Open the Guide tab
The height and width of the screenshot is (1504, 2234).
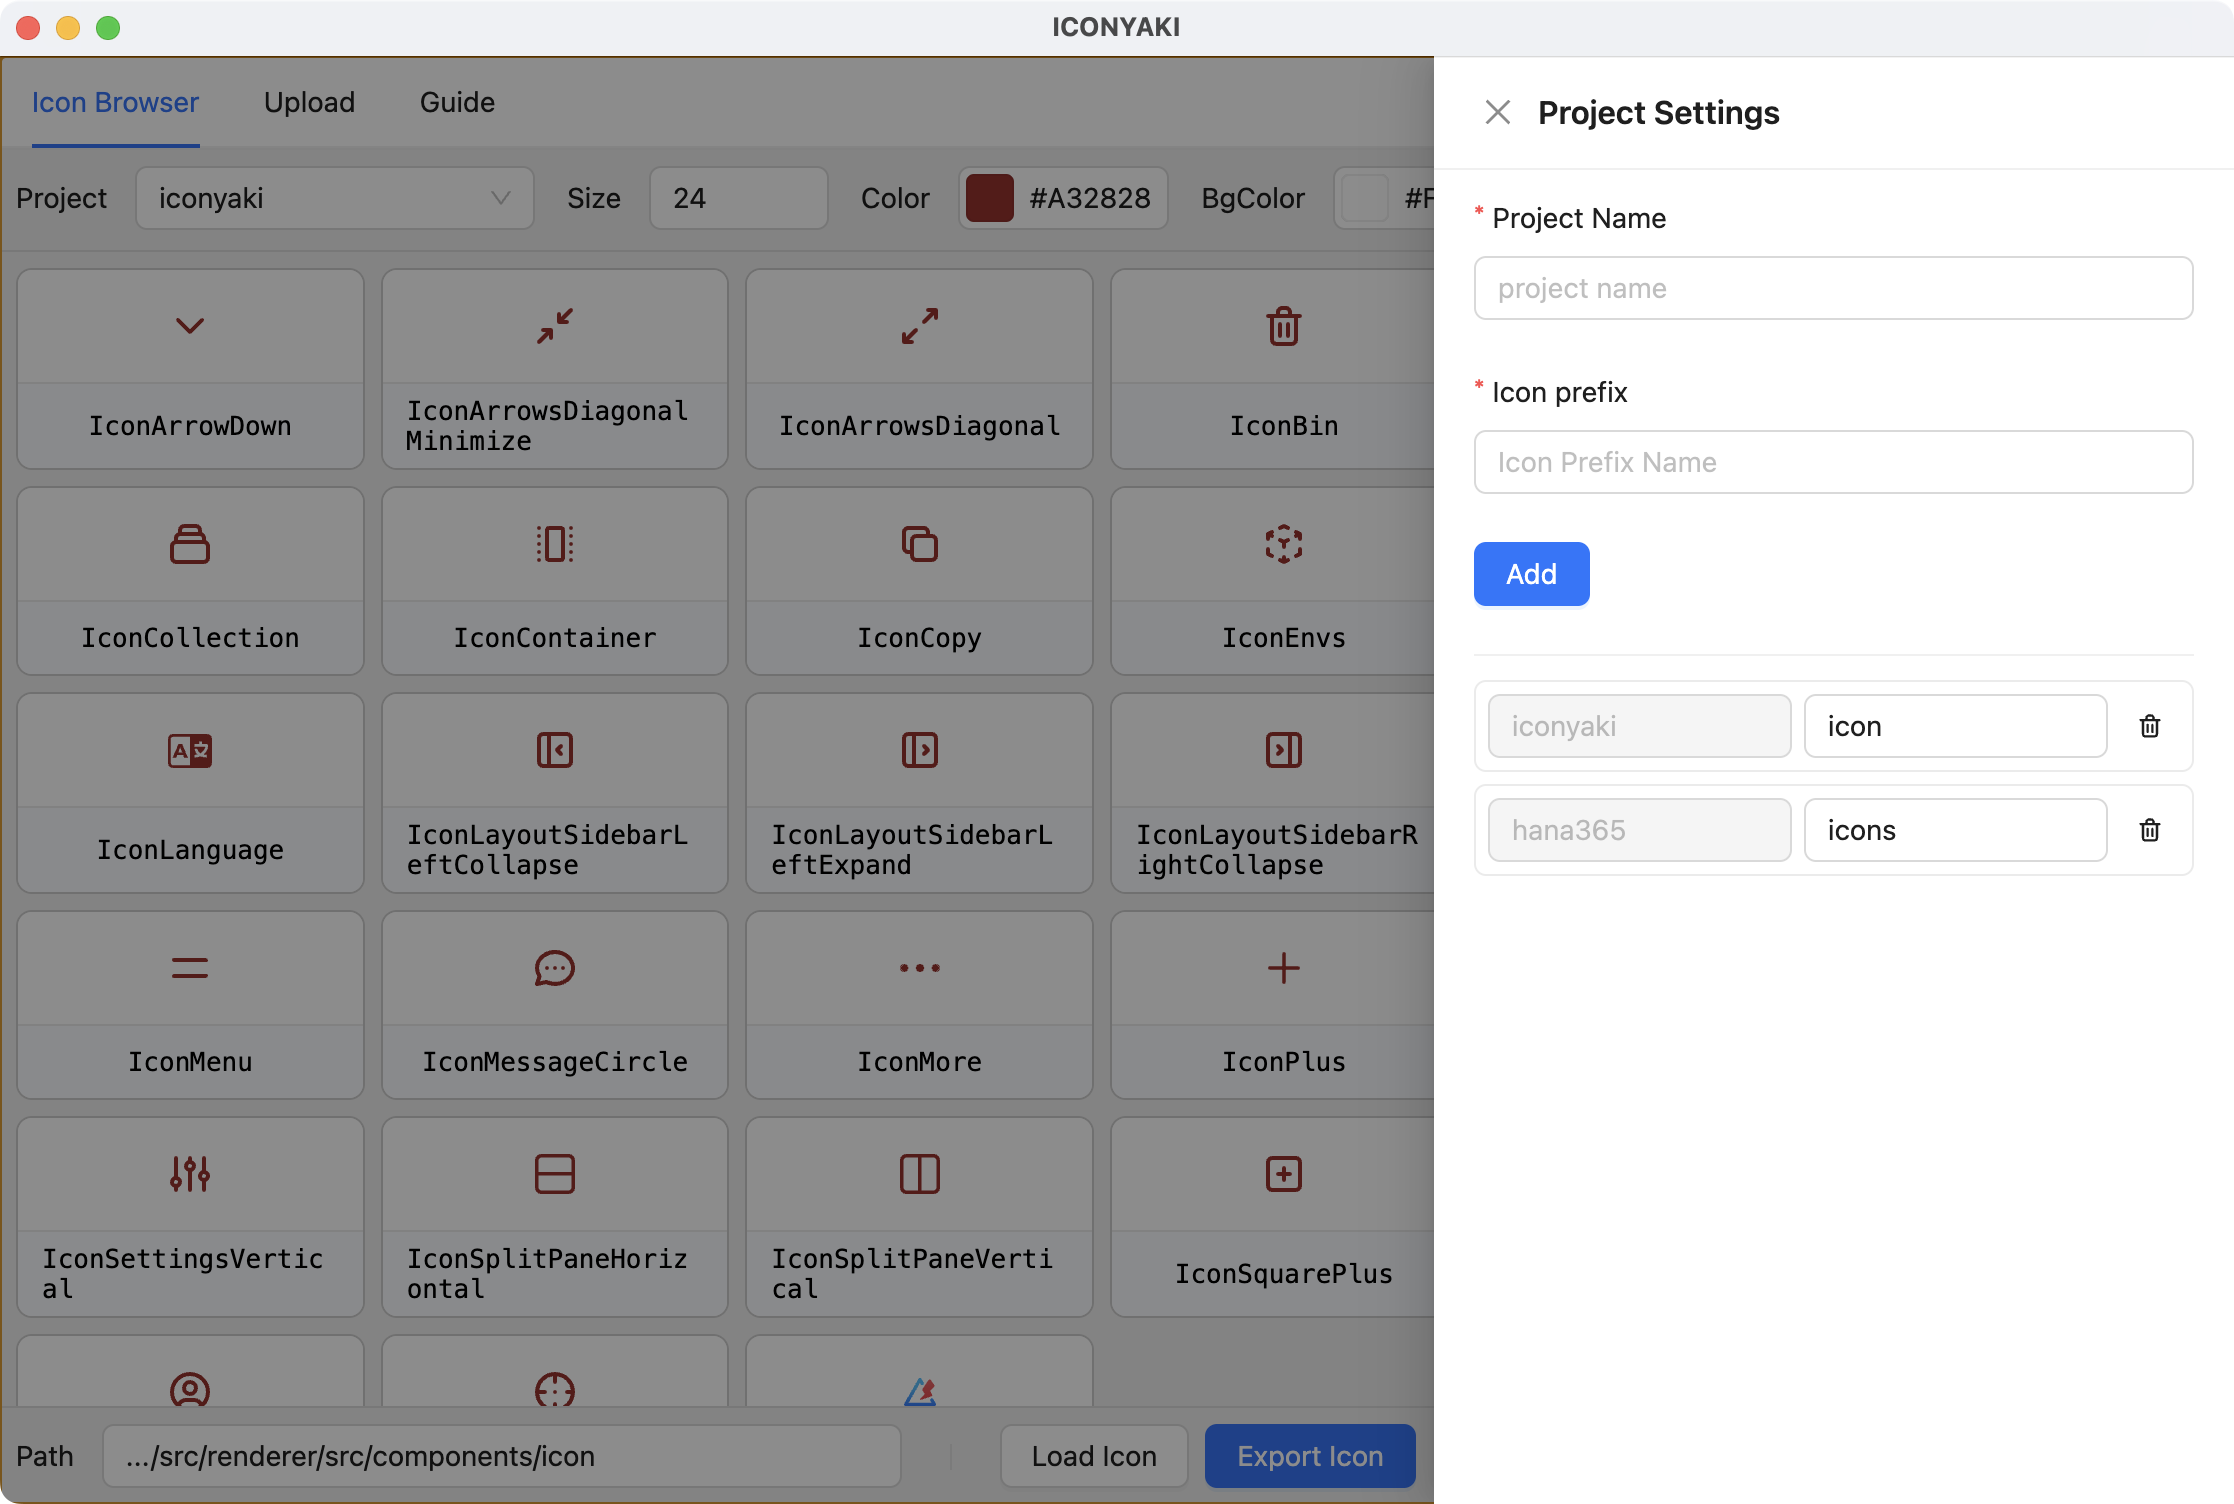click(457, 103)
